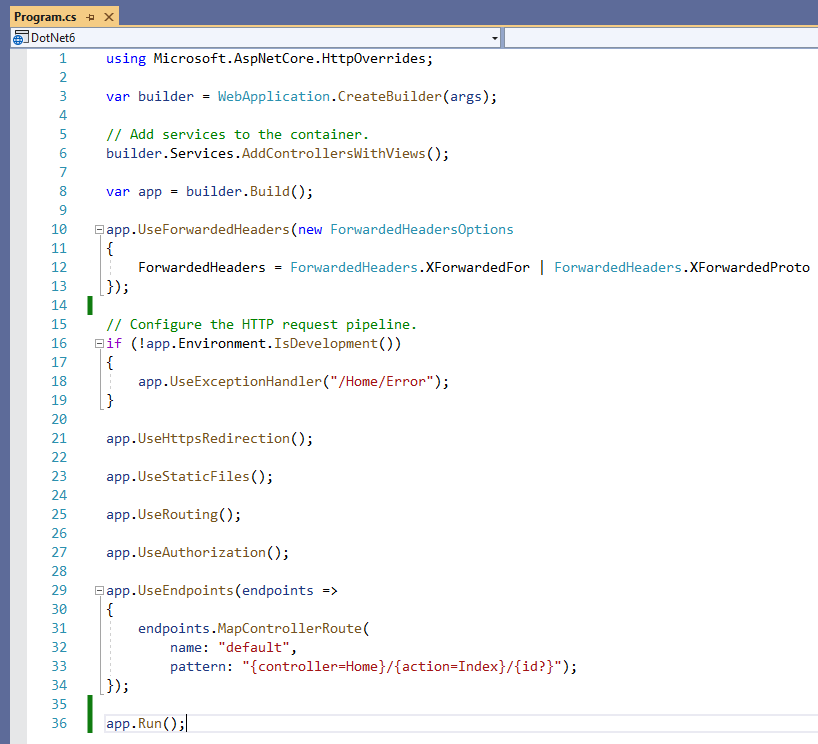Click the DotNet6 project icon
Viewport: 818px width, 744px height.
click(20, 38)
